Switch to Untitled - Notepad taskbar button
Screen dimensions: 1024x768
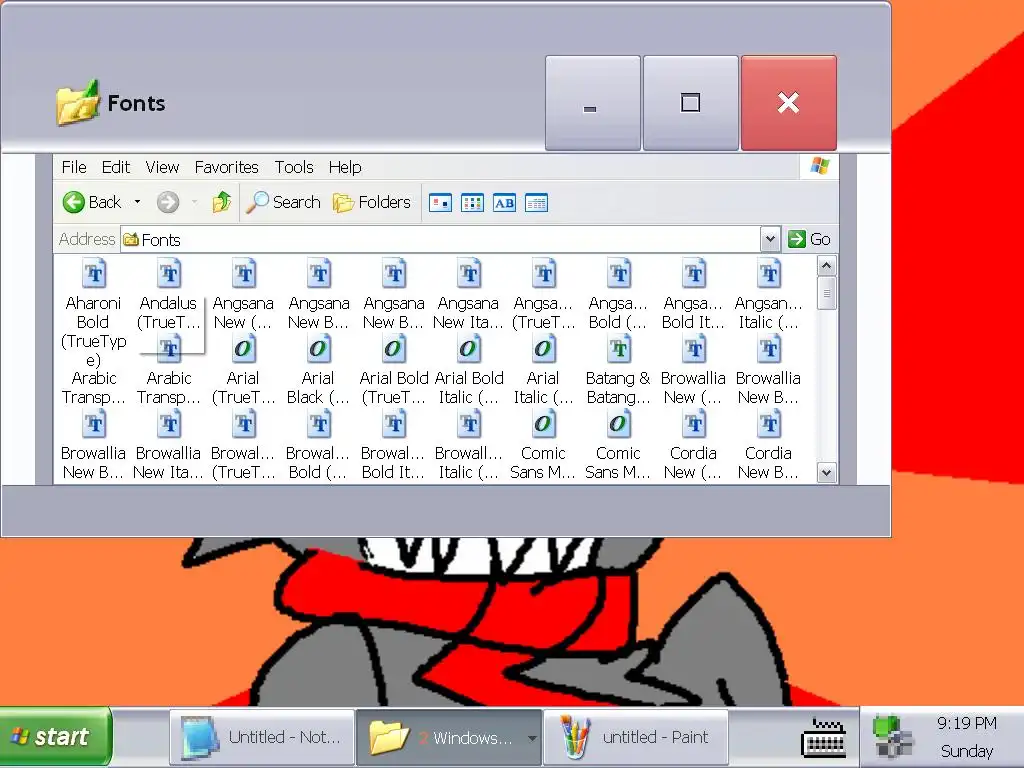(x=262, y=737)
